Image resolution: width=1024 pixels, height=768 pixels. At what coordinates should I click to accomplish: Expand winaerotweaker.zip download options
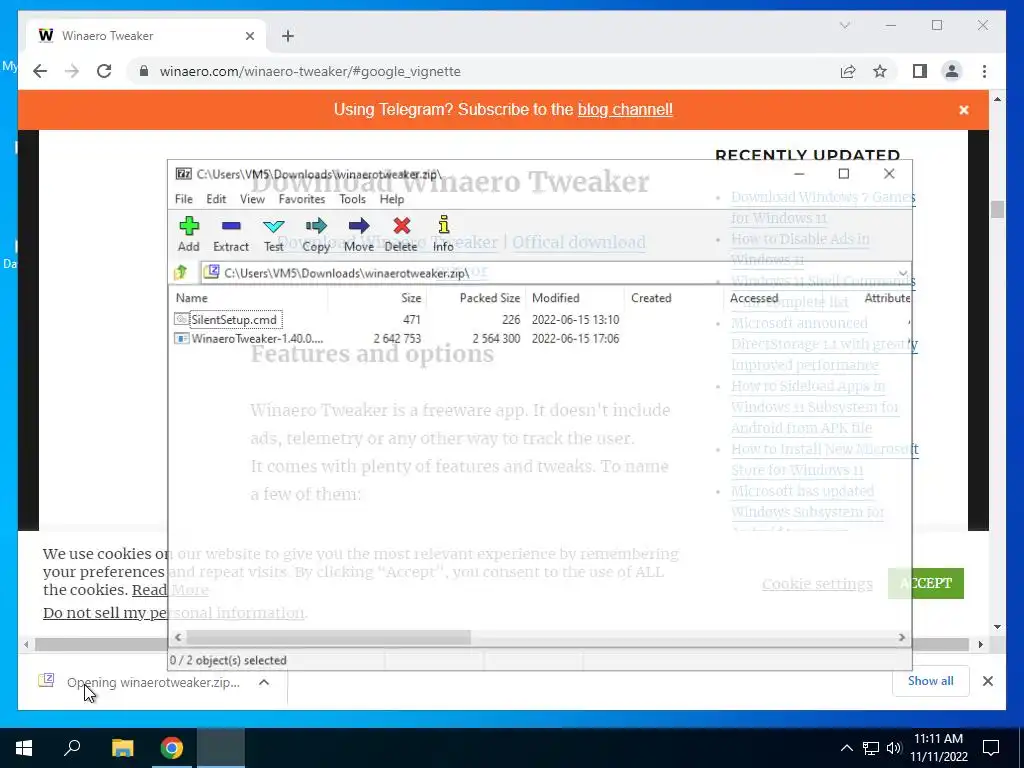(x=264, y=682)
